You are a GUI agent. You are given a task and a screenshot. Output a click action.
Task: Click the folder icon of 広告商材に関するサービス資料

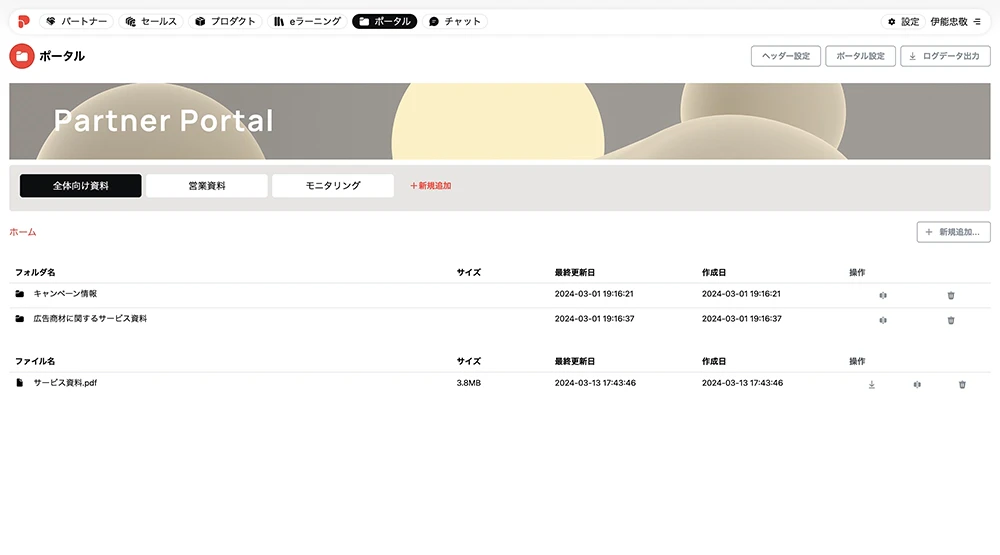[x=20, y=318]
